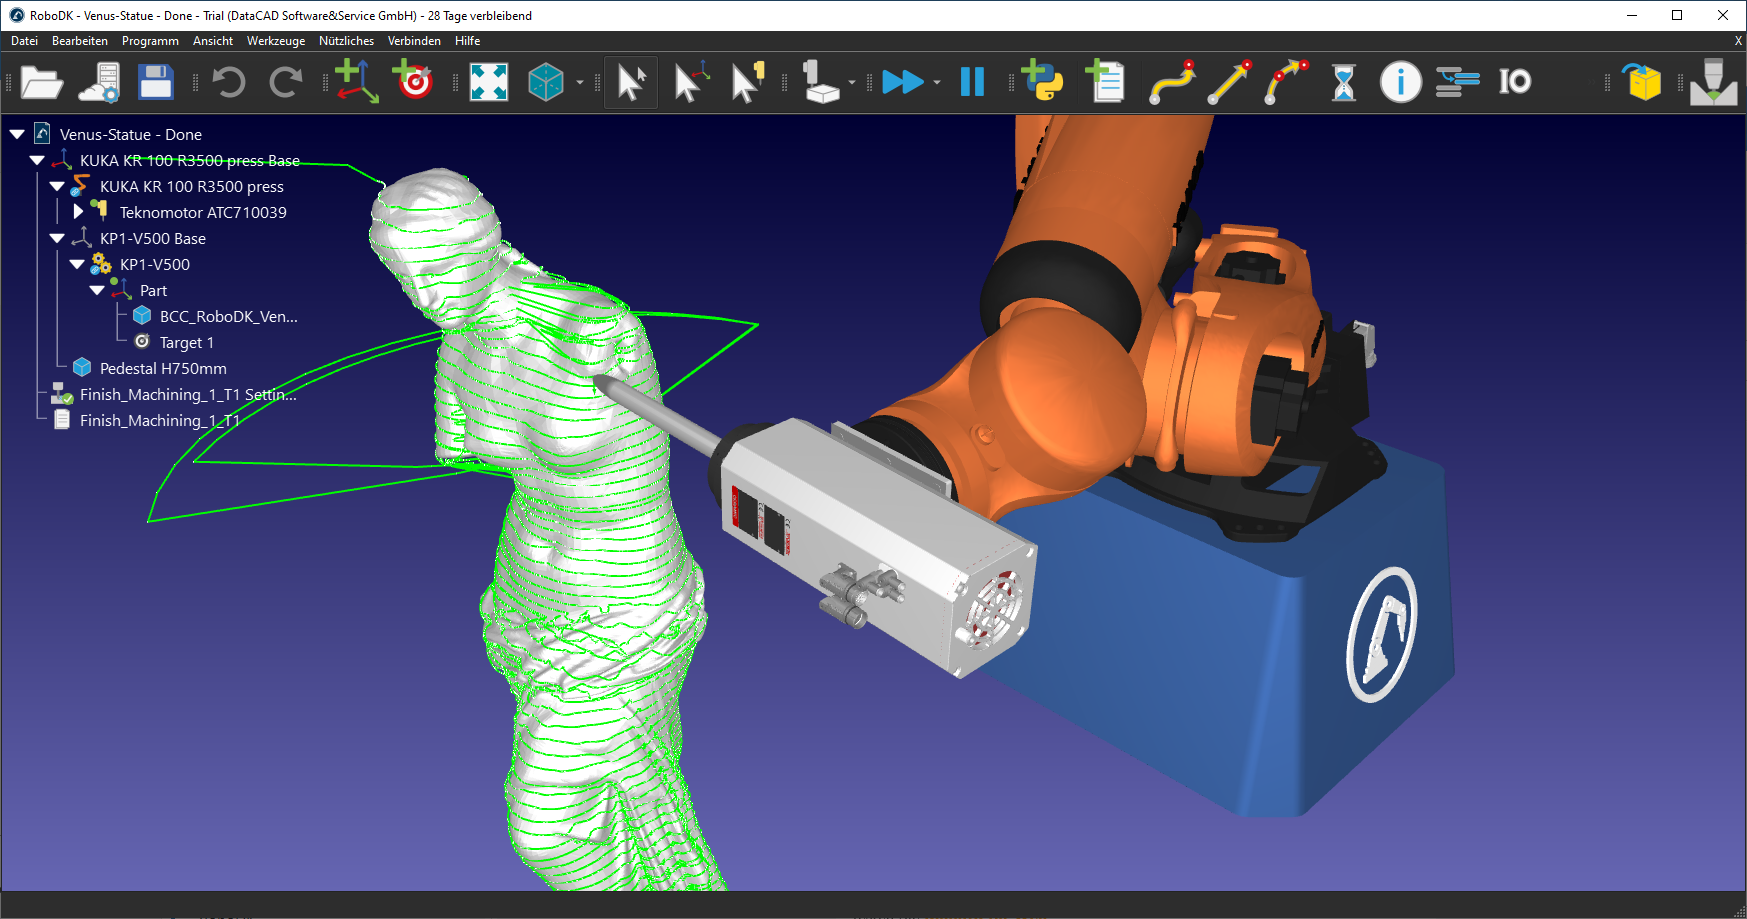
Task: Expand the Teknomotor ATC710039 node
Action: tap(79, 212)
